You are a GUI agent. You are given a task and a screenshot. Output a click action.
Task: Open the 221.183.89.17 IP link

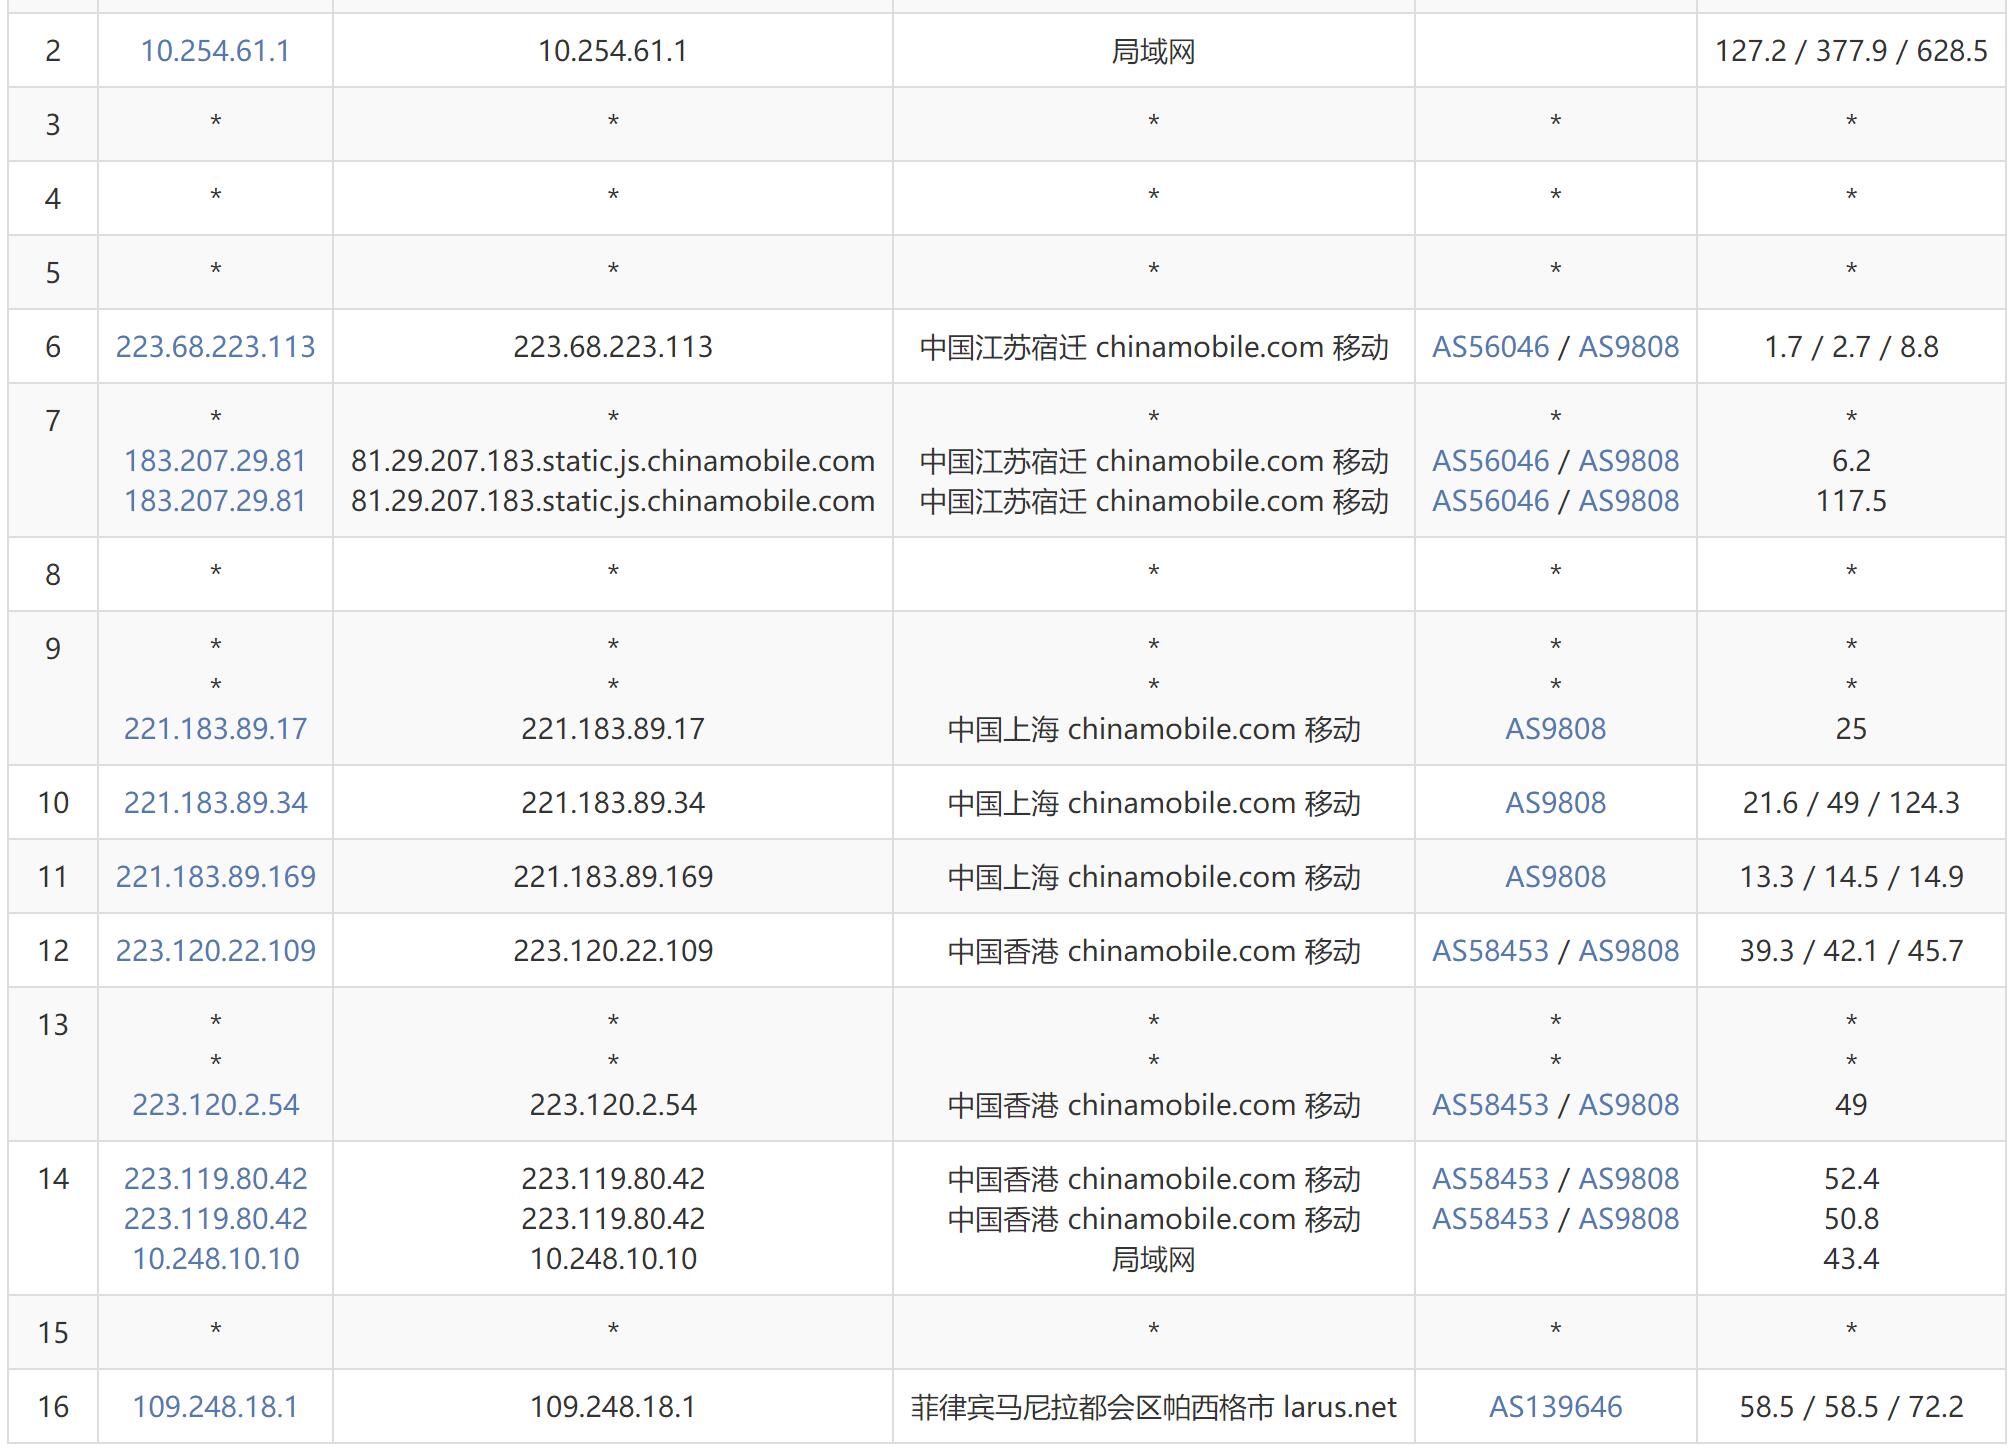pos(215,729)
